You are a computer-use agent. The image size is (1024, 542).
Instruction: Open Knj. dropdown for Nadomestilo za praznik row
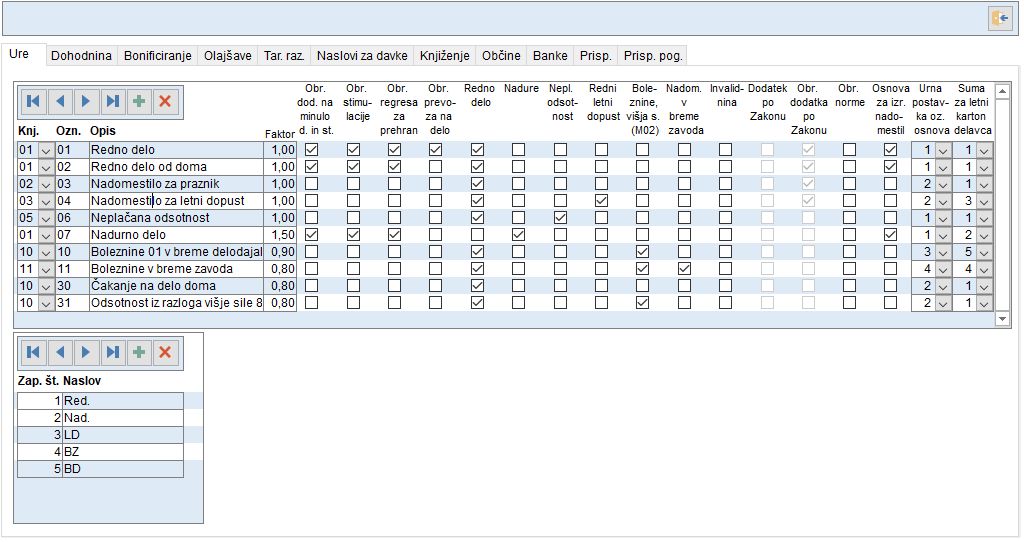[x=46, y=184]
